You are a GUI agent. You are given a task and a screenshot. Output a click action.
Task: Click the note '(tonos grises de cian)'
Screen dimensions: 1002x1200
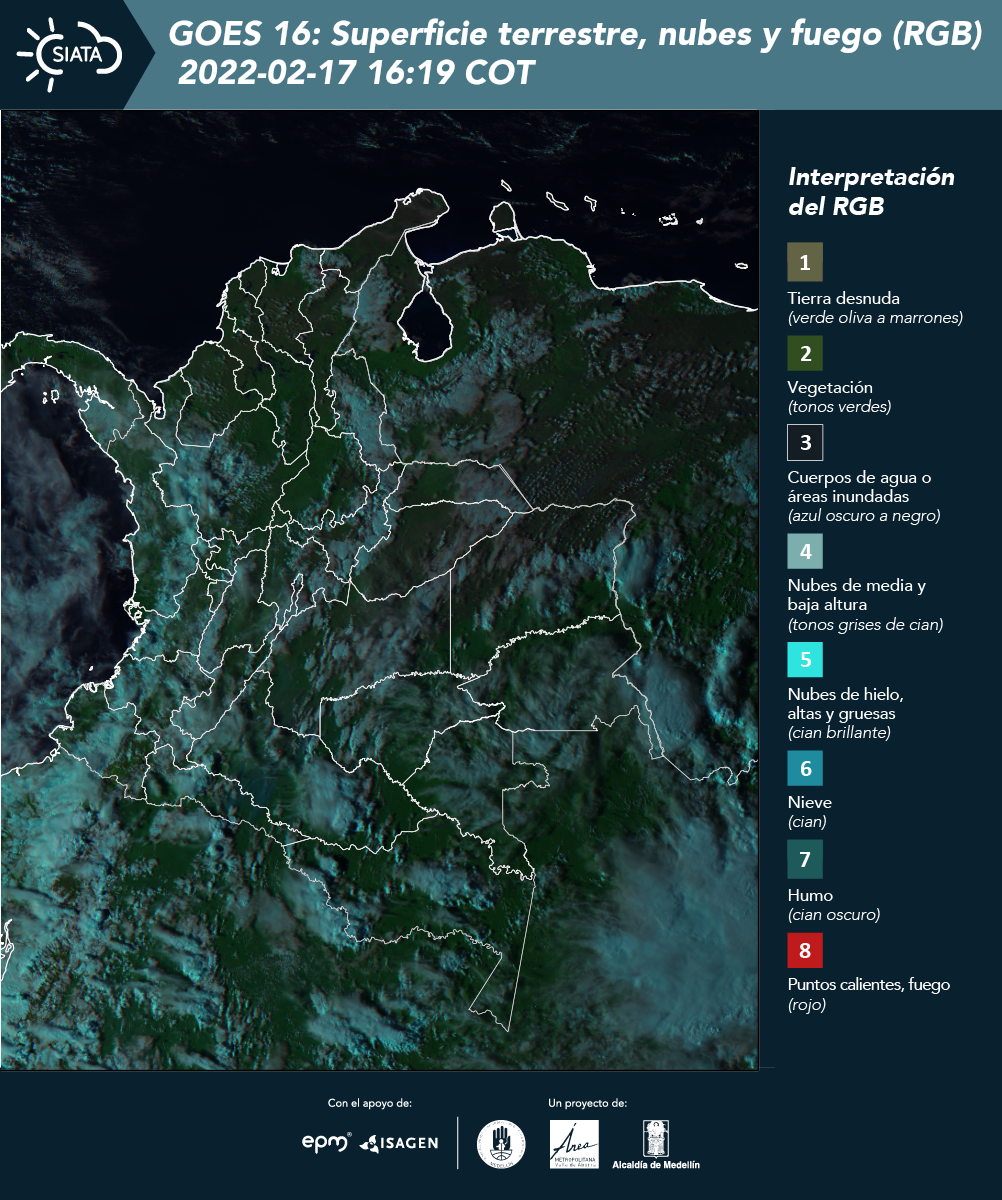point(866,625)
